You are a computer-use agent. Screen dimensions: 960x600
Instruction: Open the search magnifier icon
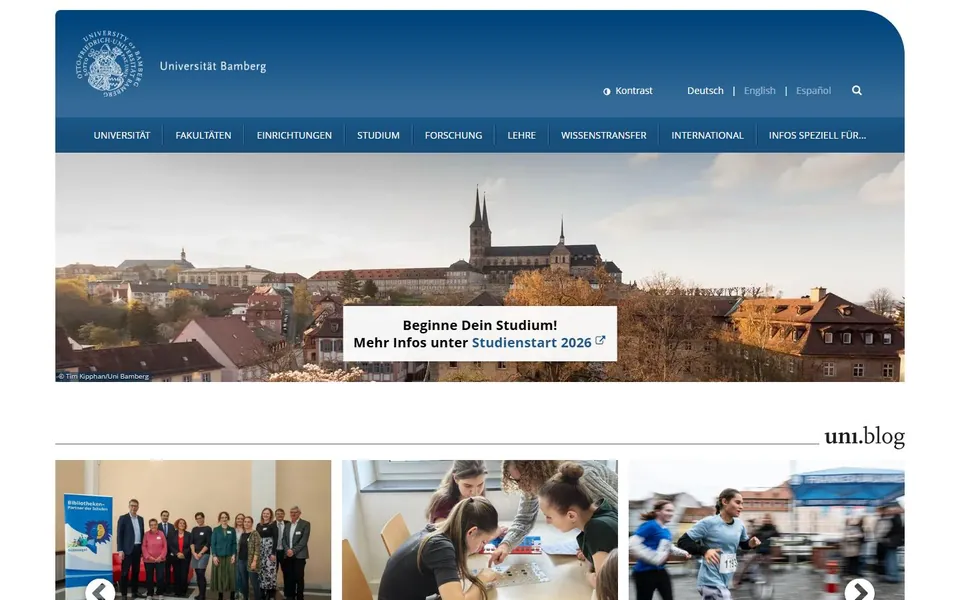click(x=857, y=91)
